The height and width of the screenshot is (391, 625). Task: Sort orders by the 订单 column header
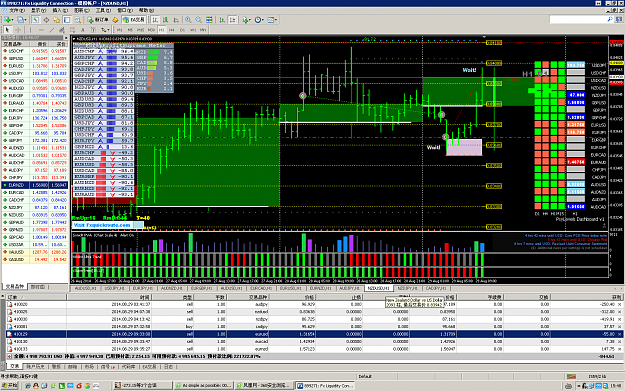click(x=36, y=297)
